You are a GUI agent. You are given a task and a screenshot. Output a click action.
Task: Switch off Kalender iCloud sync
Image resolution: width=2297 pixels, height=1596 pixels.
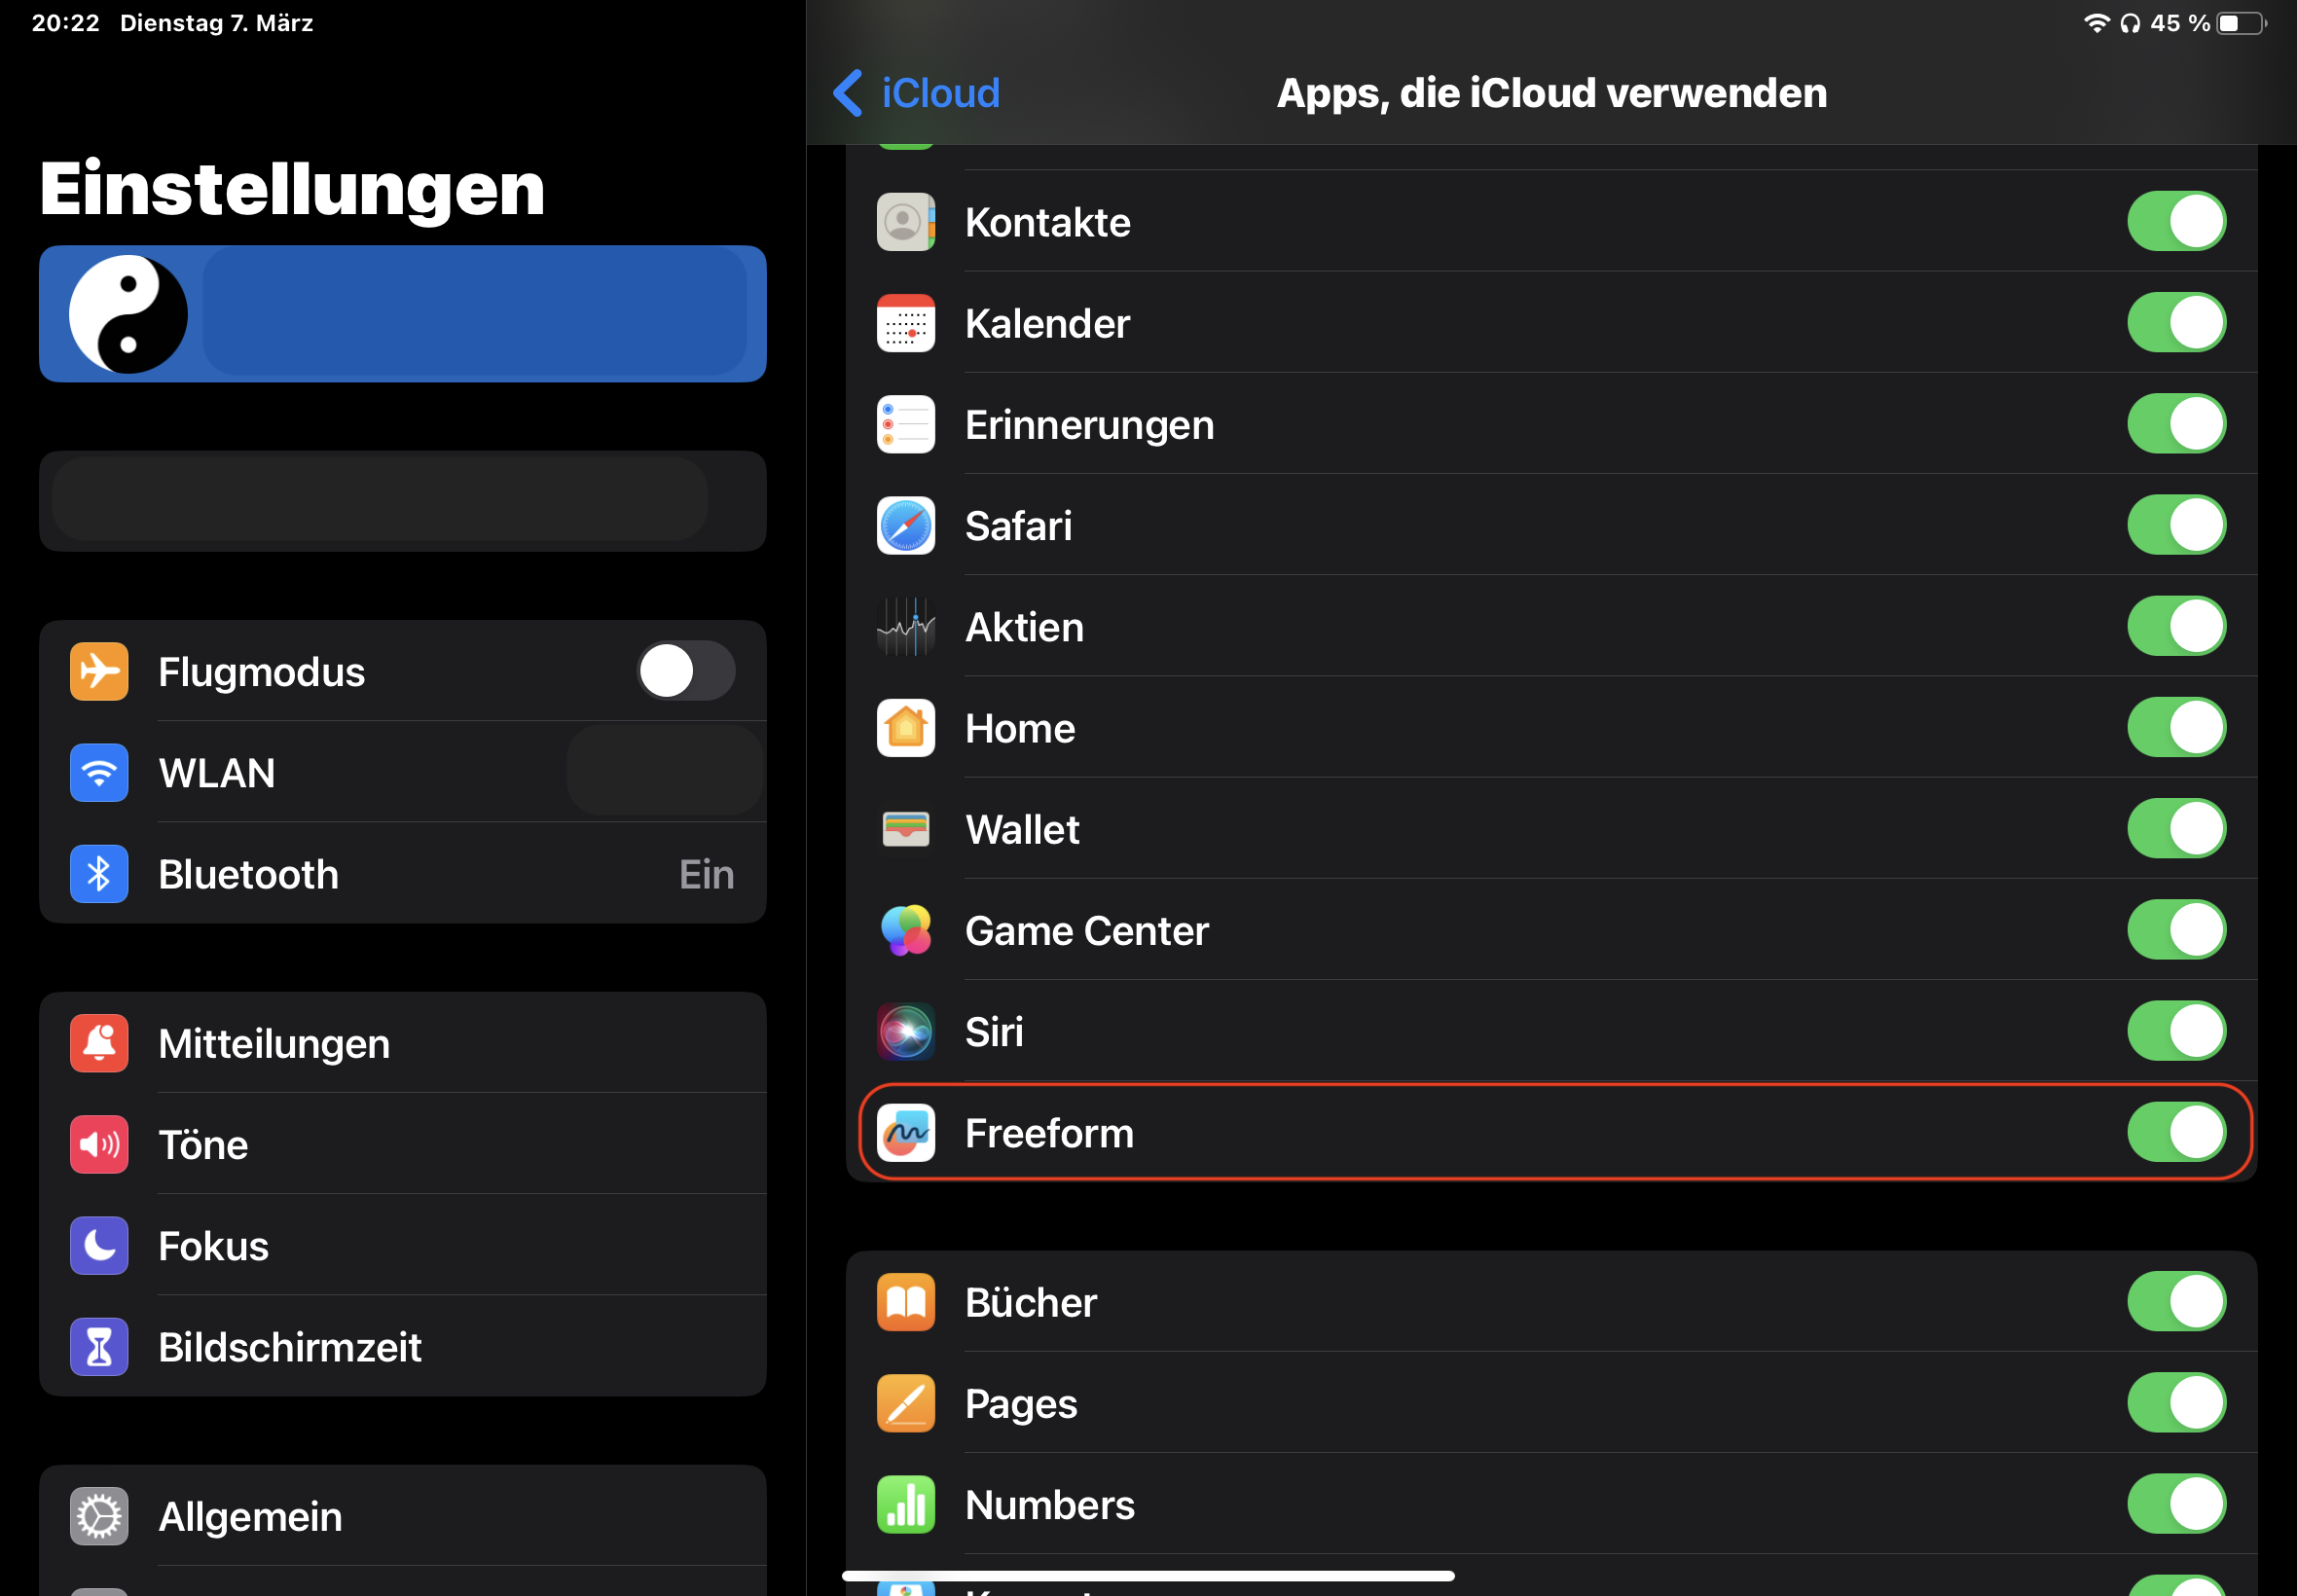point(2176,322)
